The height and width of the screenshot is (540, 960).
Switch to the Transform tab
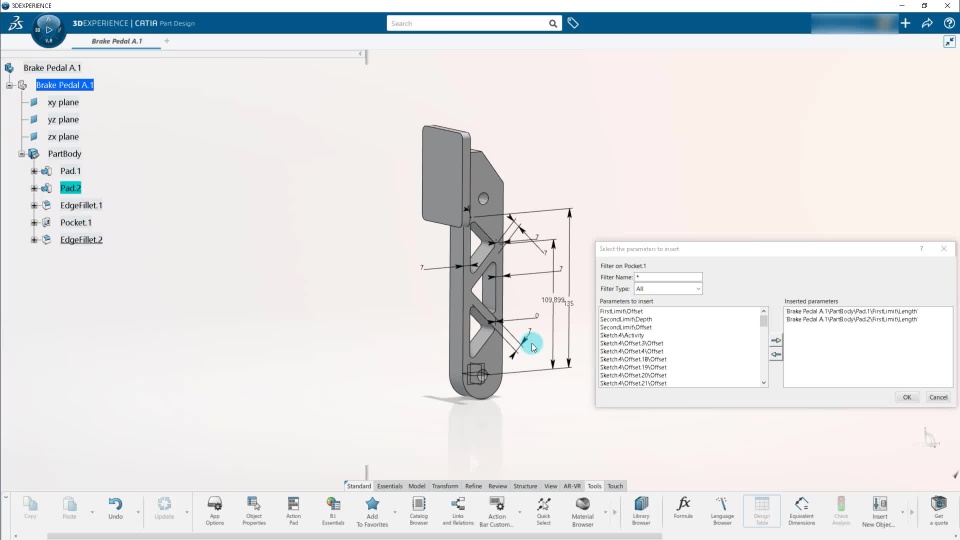pos(444,486)
